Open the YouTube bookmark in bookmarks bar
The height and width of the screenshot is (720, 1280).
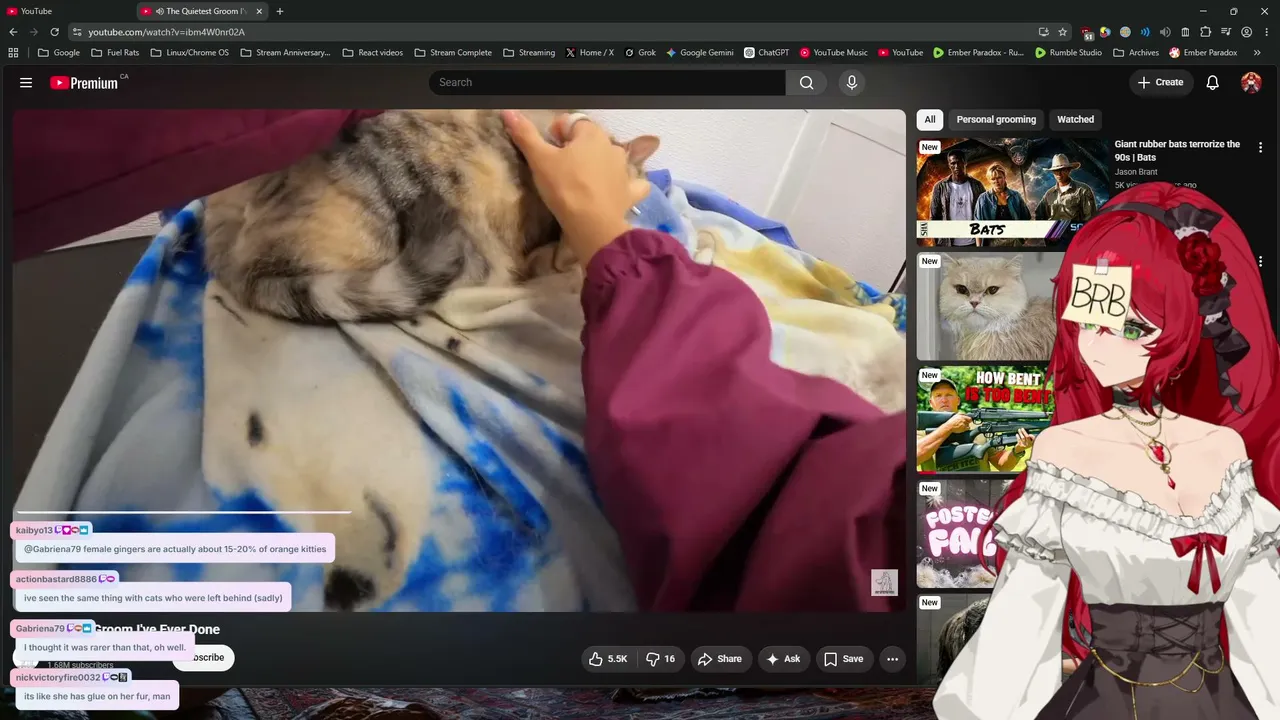coord(901,53)
